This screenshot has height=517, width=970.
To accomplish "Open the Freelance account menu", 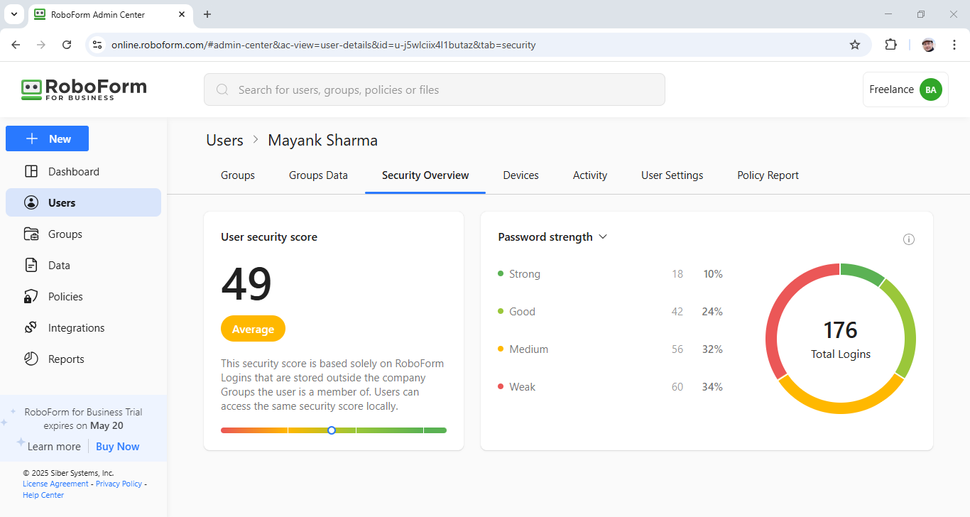I will click(891, 90).
